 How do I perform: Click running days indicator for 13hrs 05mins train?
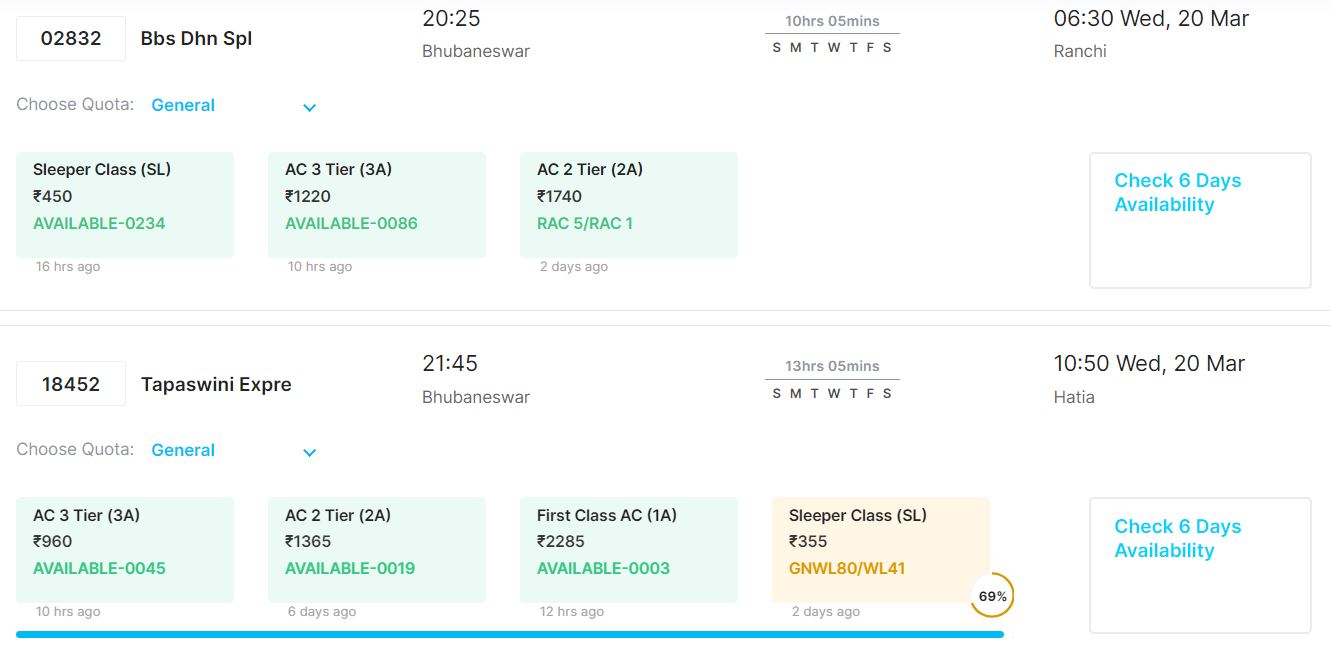click(x=832, y=393)
